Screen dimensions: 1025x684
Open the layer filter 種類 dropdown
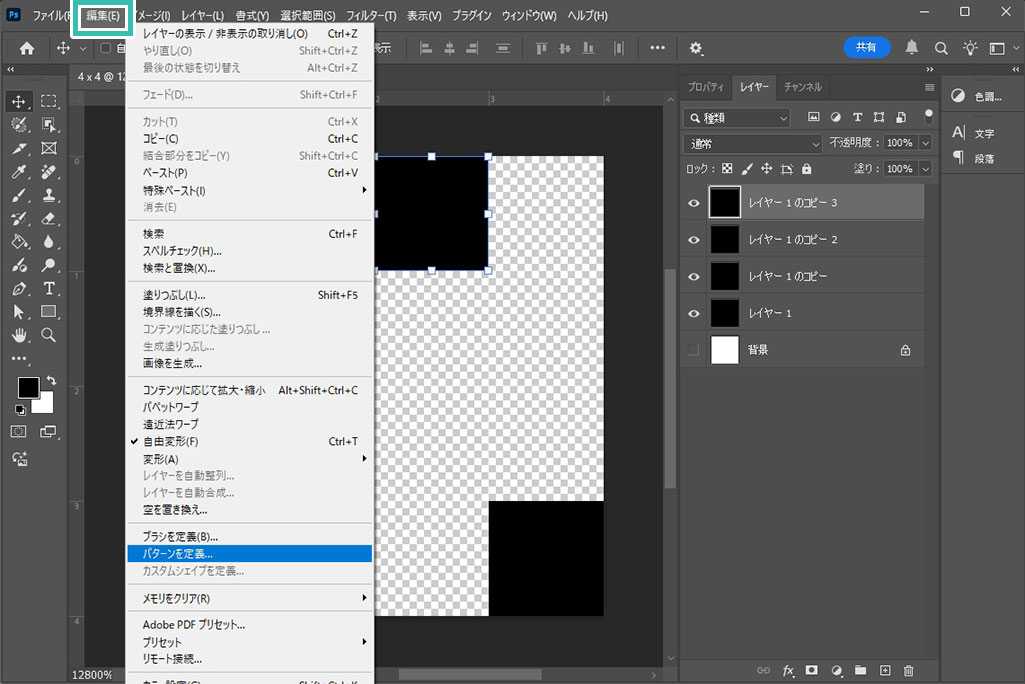(737, 118)
